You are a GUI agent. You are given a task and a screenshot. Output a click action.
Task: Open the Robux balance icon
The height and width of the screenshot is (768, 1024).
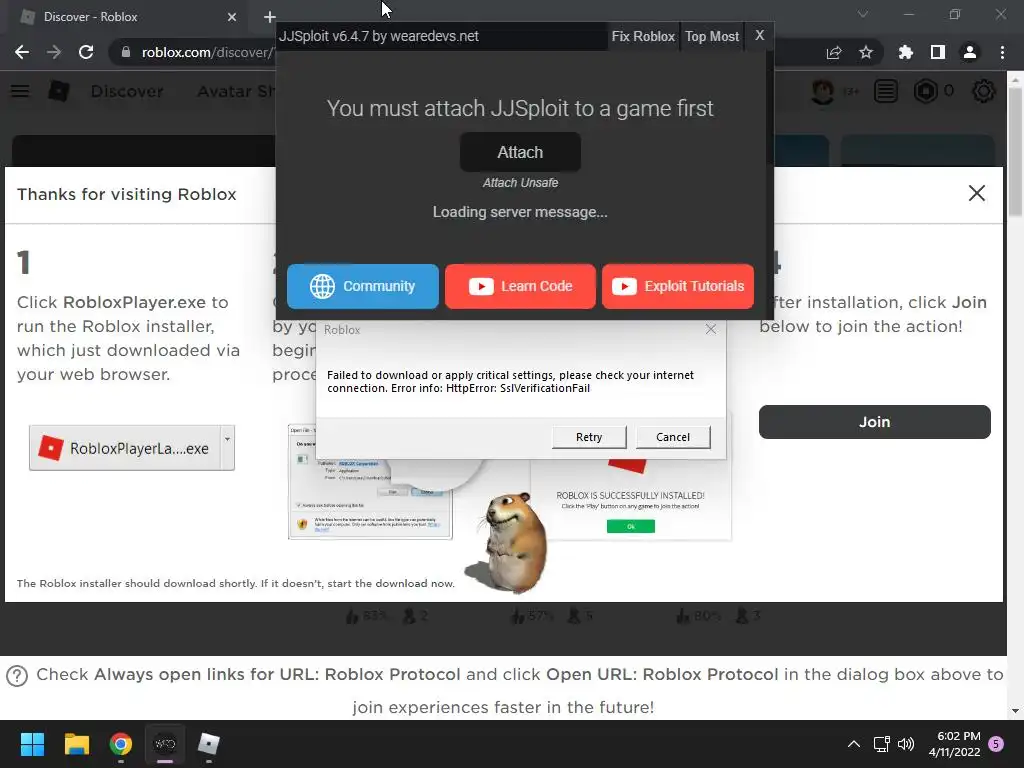pyautogui.click(x=925, y=91)
